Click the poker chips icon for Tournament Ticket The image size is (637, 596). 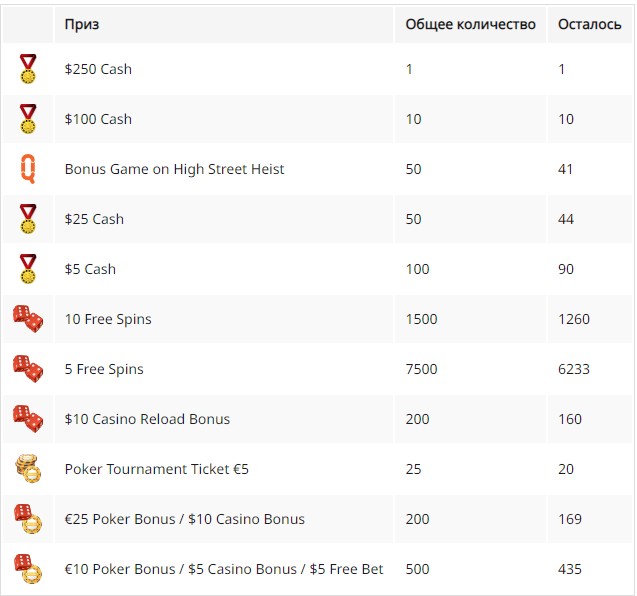[x=28, y=469]
